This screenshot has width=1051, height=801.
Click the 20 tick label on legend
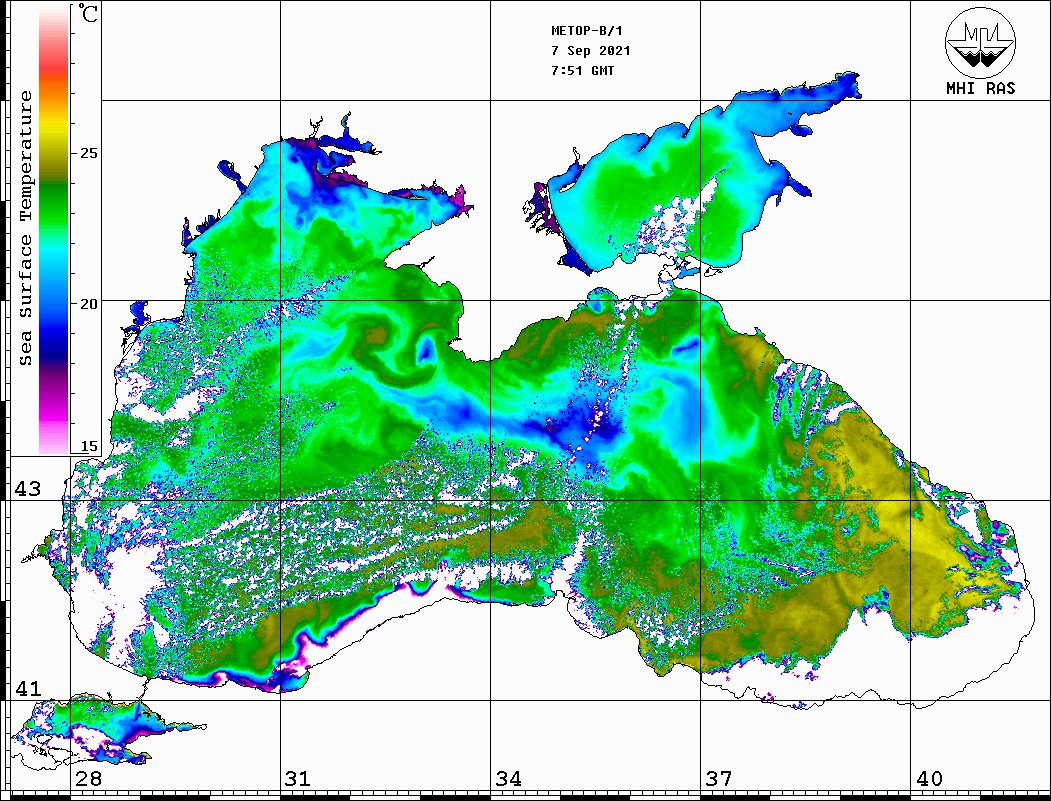click(x=88, y=304)
